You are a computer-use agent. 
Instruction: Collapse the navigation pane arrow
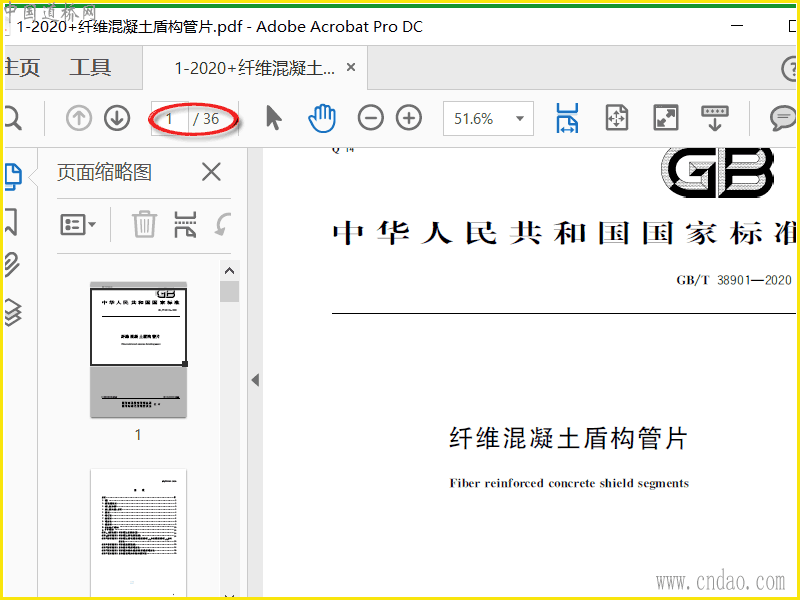(x=255, y=380)
